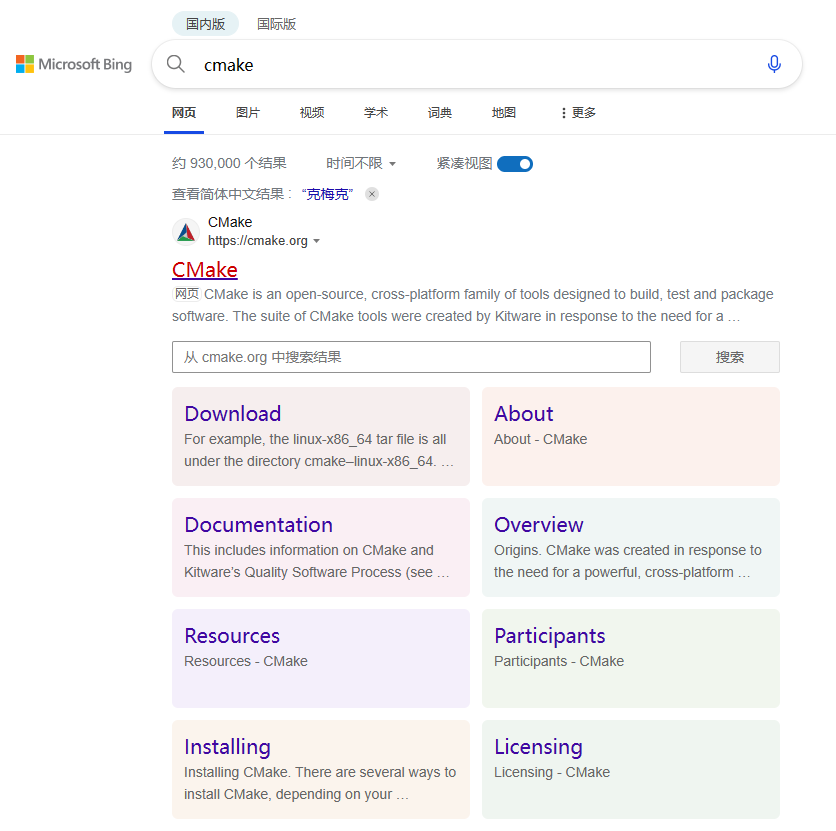Image resolution: width=836 pixels, height=831 pixels.
Task: Activate voice search with the microphone icon
Action: click(774, 64)
